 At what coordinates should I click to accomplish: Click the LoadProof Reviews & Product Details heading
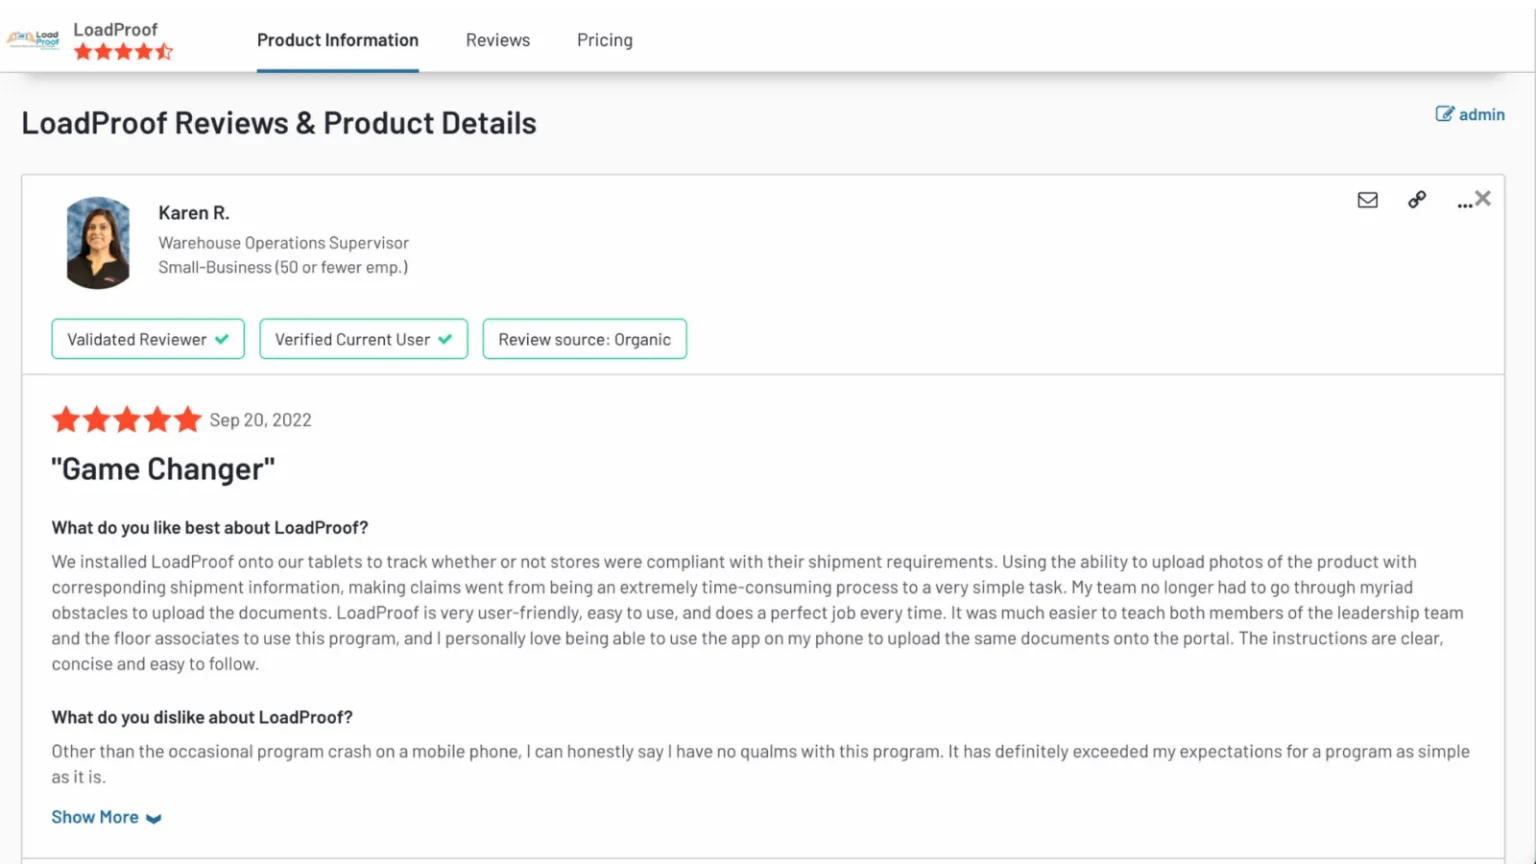click(x=279, y=123)
